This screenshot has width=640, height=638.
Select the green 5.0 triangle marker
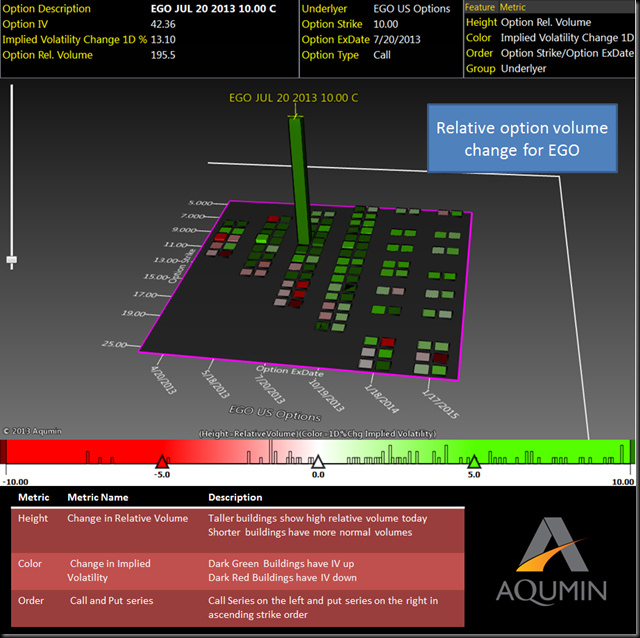[474, 461]
